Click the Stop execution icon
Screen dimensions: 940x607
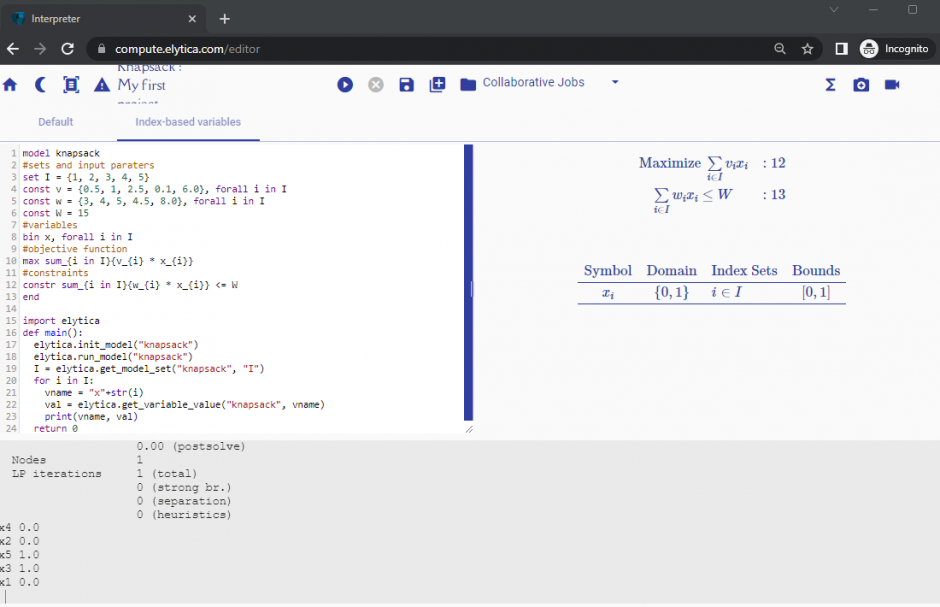coord(376,85)
